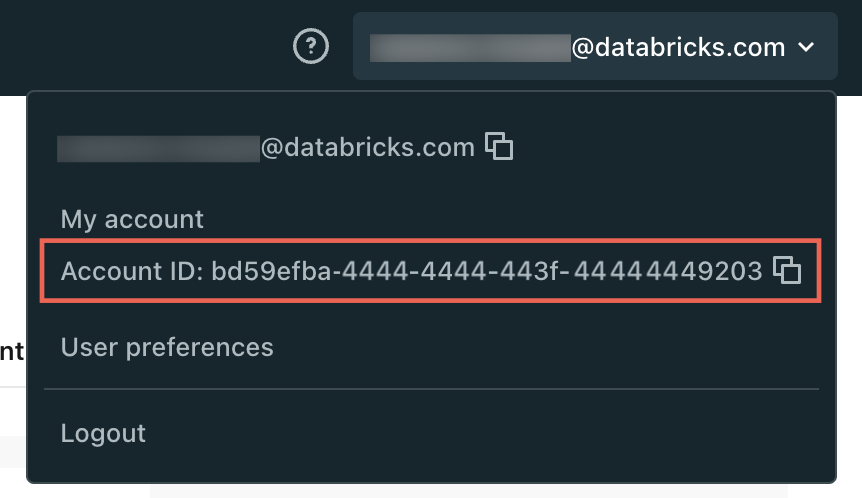Click the partially hidden "nt" text at left
Viewport: 862px width, 498px height.
12,352
